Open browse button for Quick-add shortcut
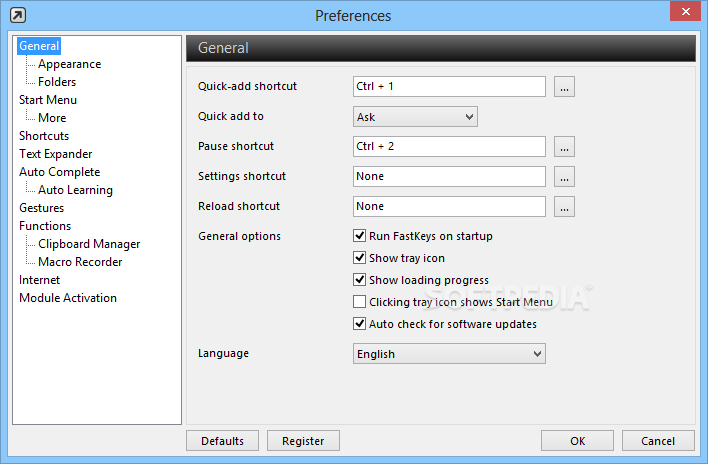The width and height of the screenshot is (708, 464). (x=564, y=86)
